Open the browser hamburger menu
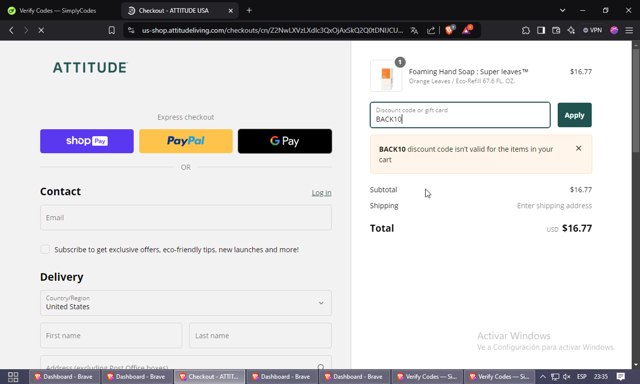The image size is (640, 384). 629,30
